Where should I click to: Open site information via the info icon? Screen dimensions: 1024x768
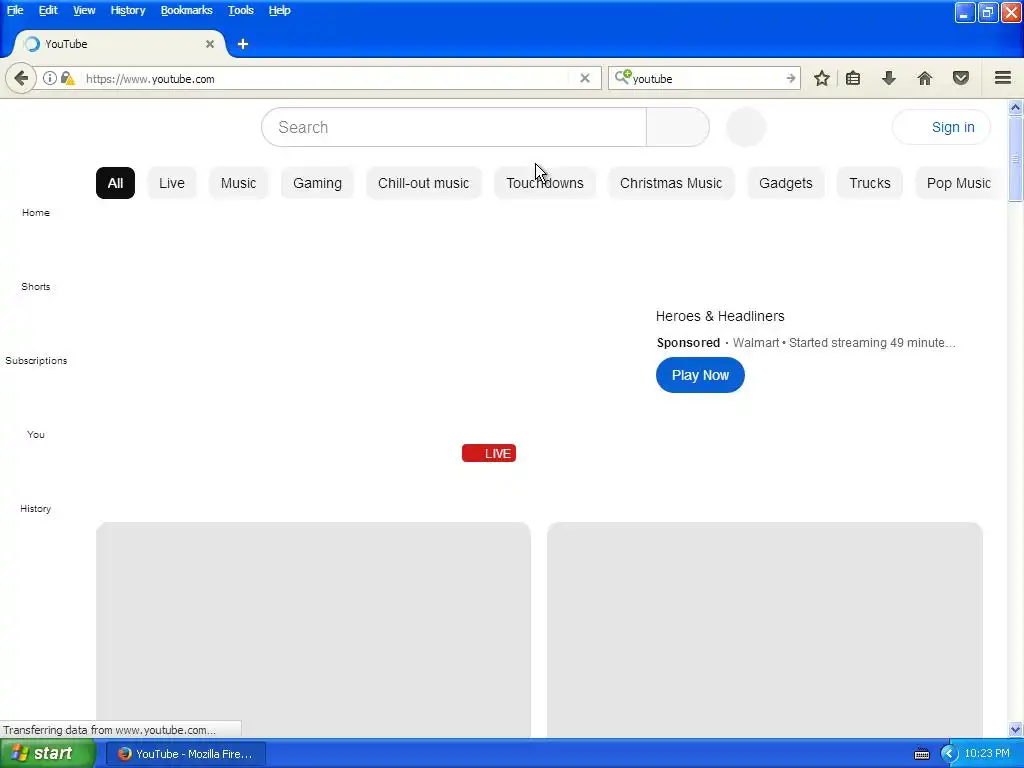pyautogui.click(x=50, y=78)
